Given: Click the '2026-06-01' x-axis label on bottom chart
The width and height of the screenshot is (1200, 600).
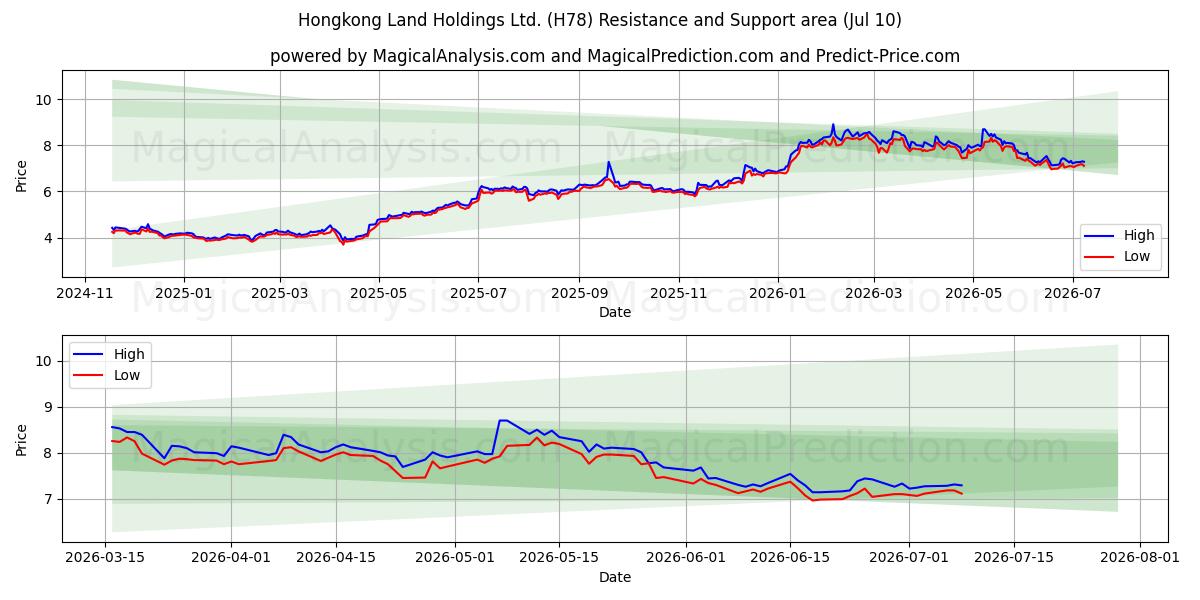Looking at the screenshot, I should (x=686, y=560).
